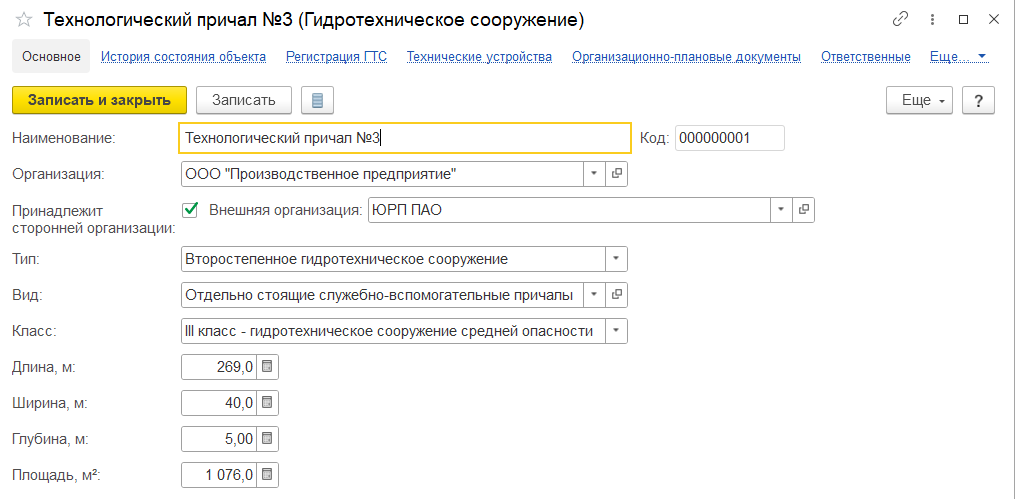Open calculator for Глубина field

(267, 439)
